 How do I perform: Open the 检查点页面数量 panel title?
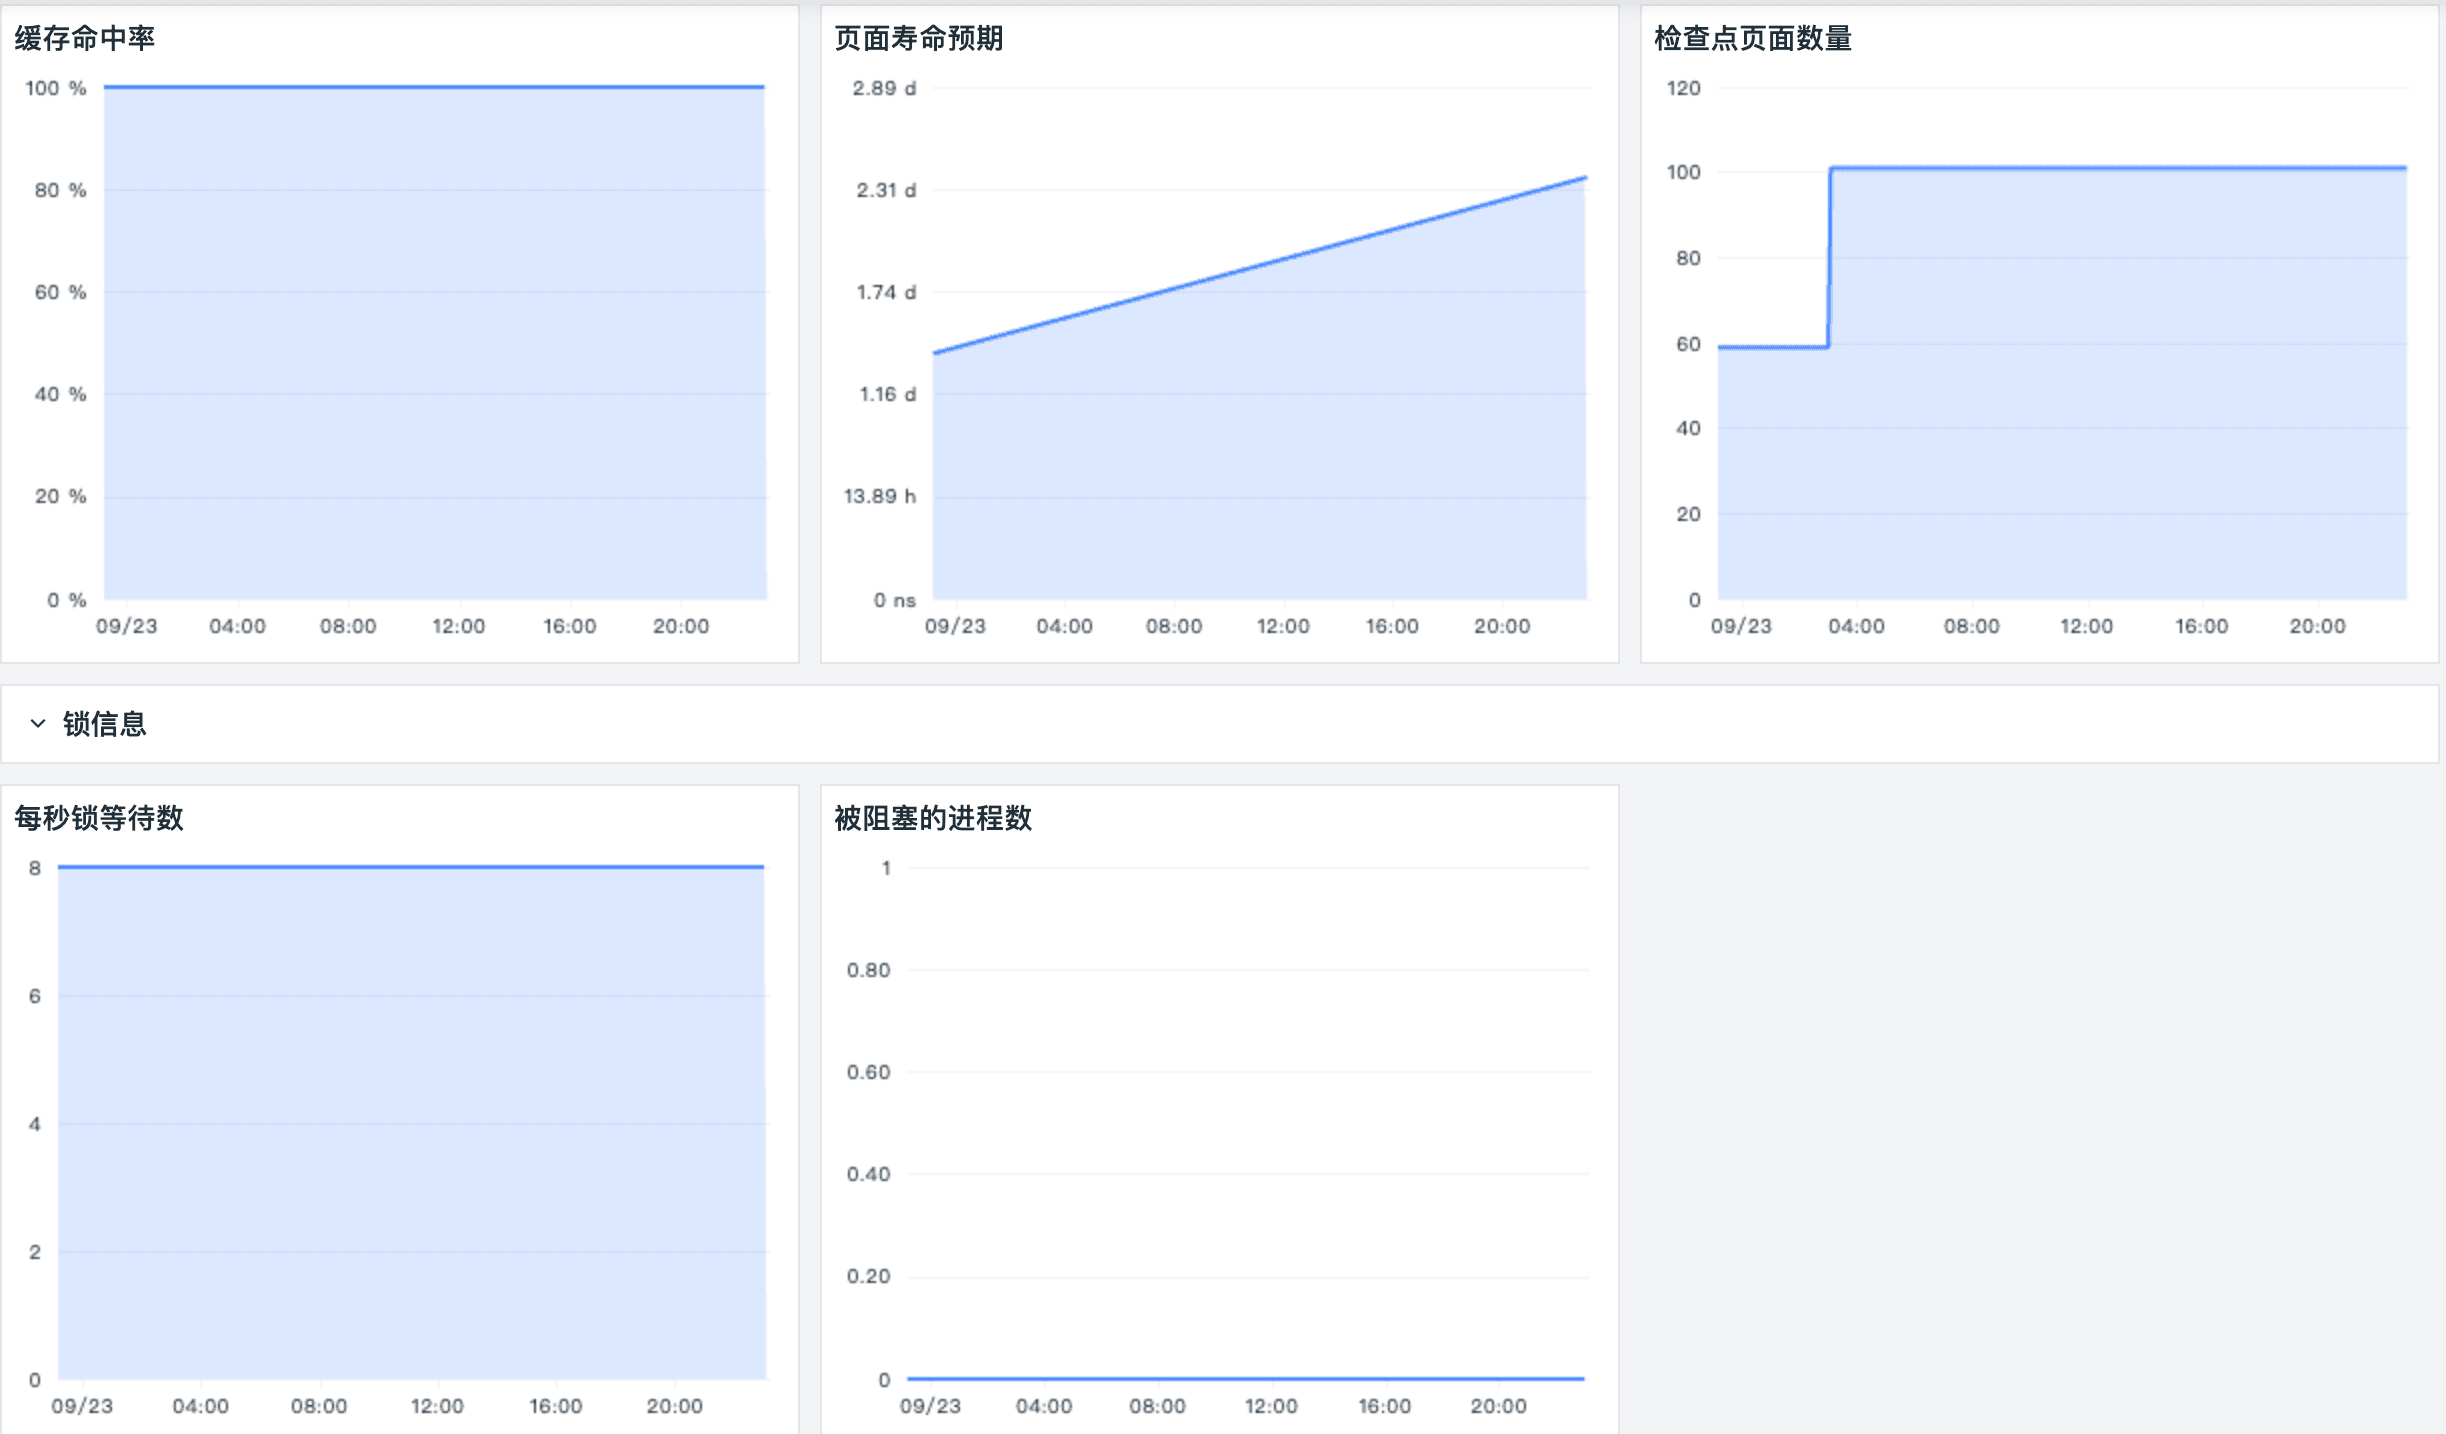[x=1752, y=38]
